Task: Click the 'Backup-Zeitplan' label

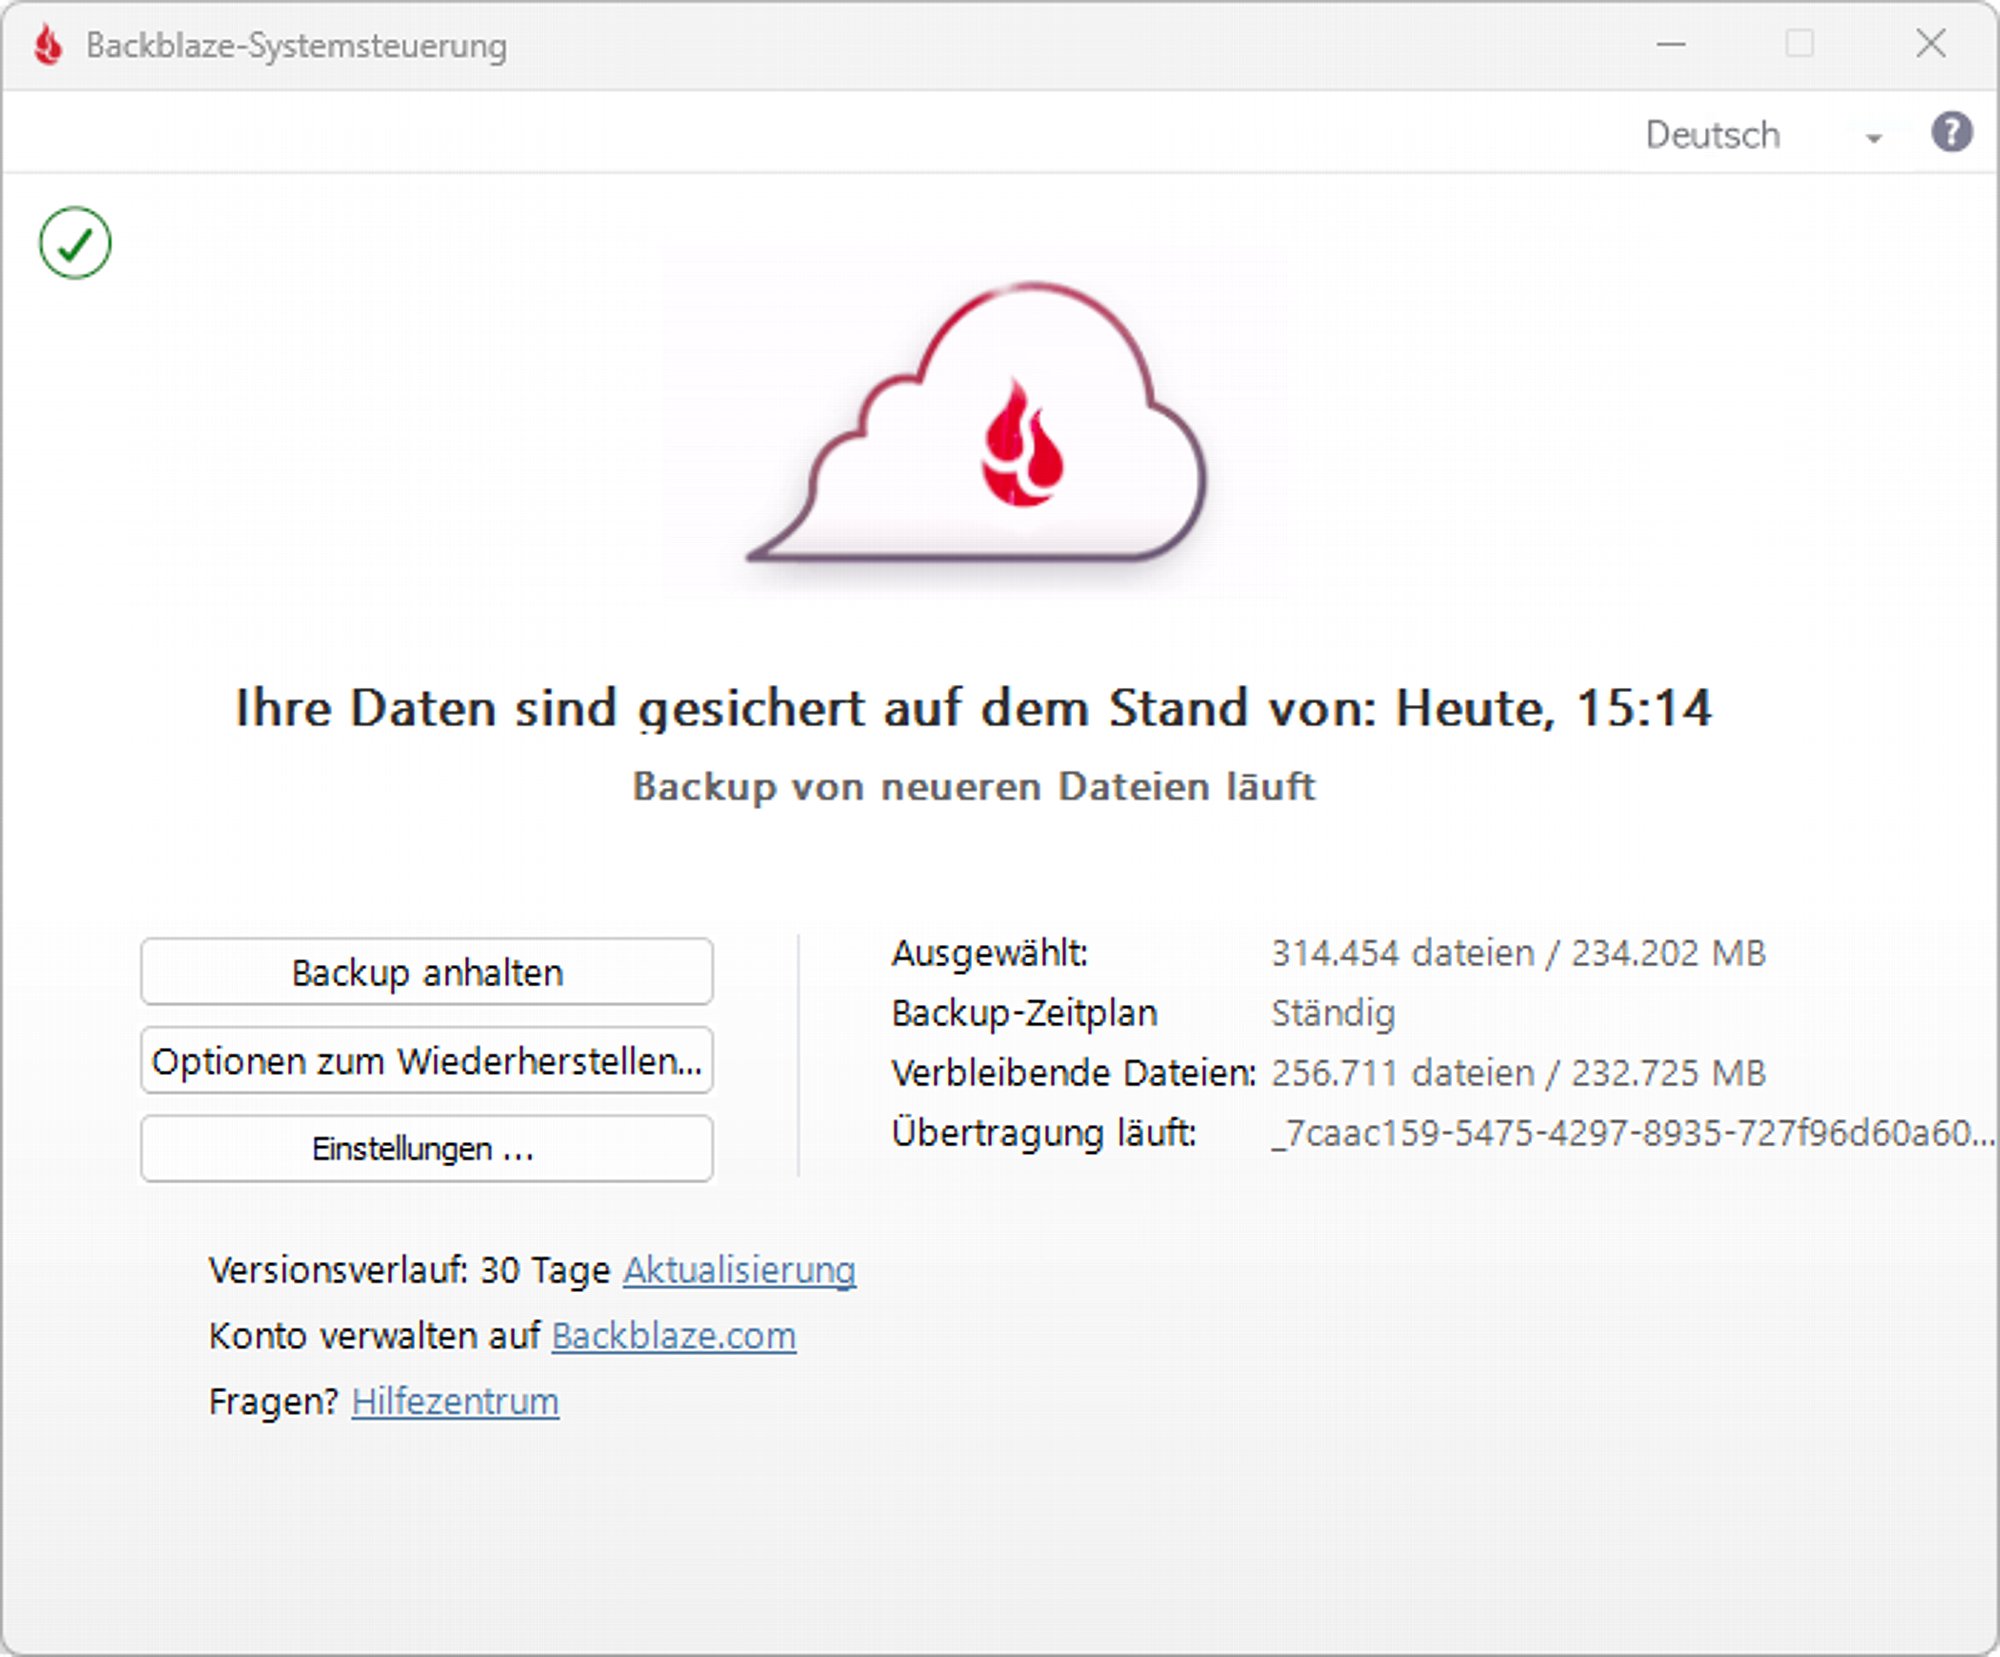Action: (x=1024, y=1013)
